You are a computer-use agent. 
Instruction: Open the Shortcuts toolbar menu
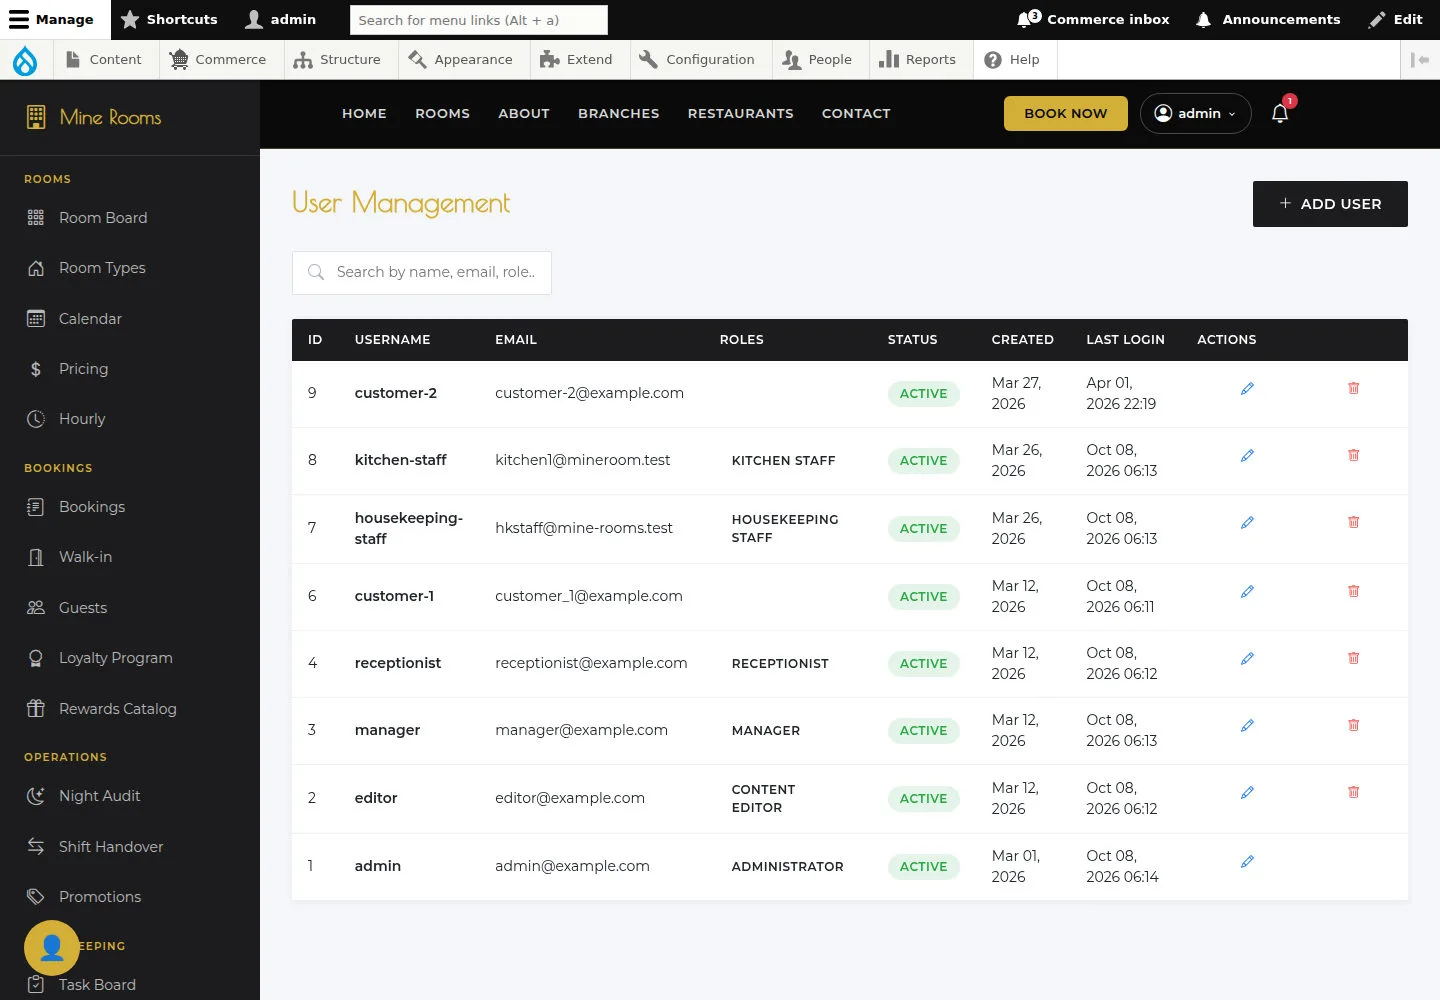[169, 19]
